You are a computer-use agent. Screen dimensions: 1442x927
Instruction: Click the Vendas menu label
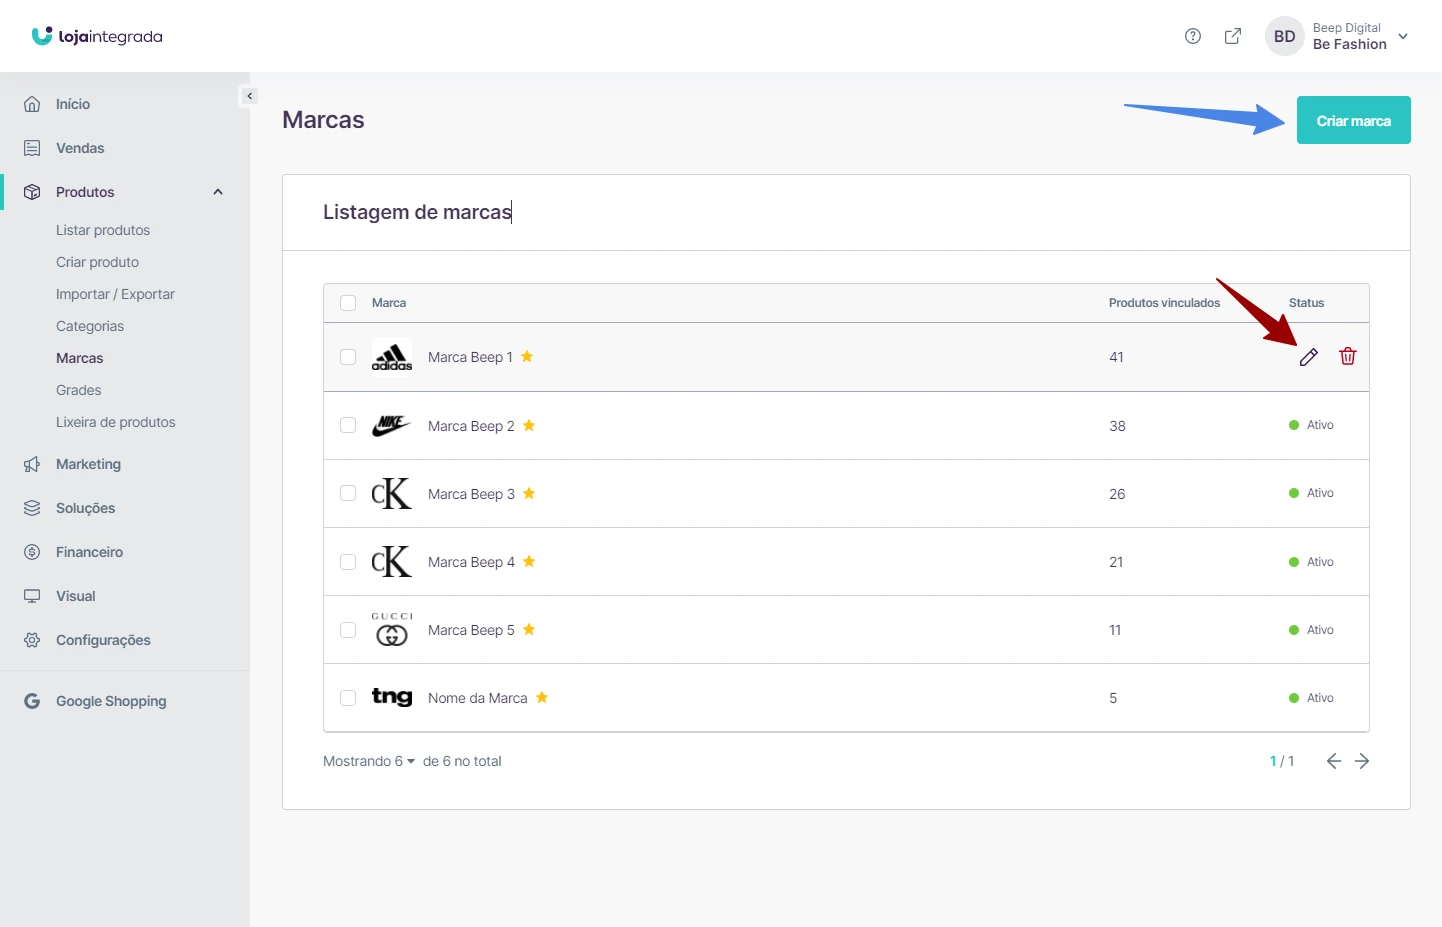point(80,148)
